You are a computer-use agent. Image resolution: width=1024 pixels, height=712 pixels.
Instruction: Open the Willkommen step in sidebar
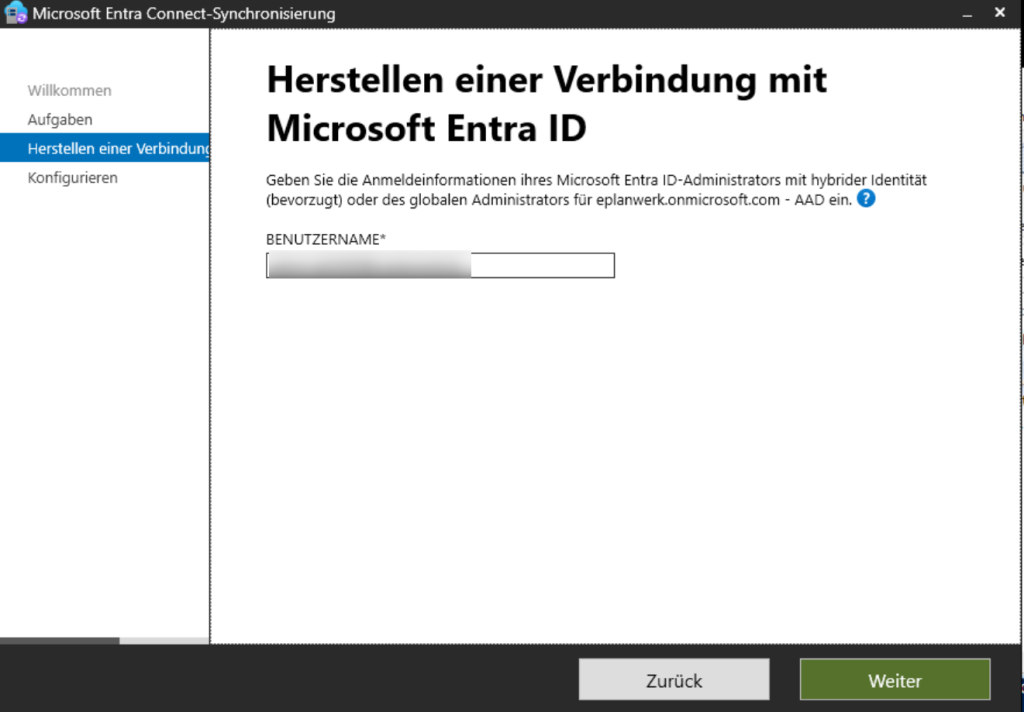coord(69,90)
